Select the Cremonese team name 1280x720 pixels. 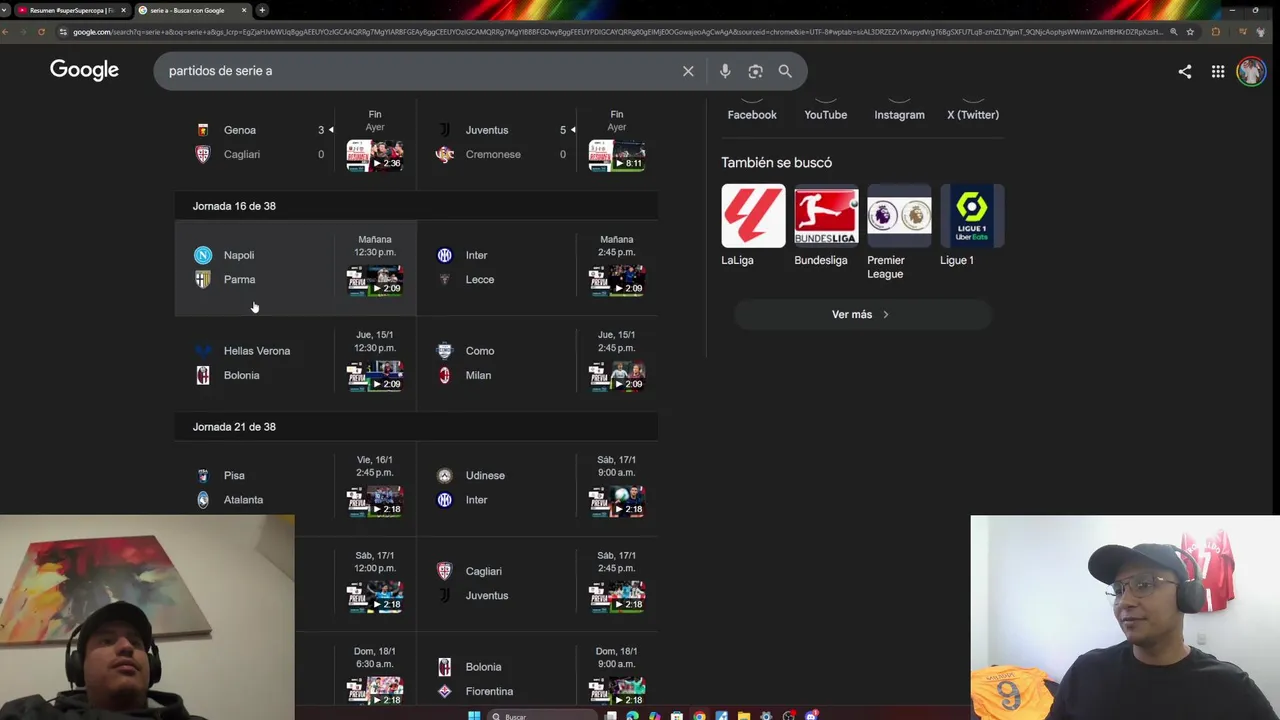[493, 154]
